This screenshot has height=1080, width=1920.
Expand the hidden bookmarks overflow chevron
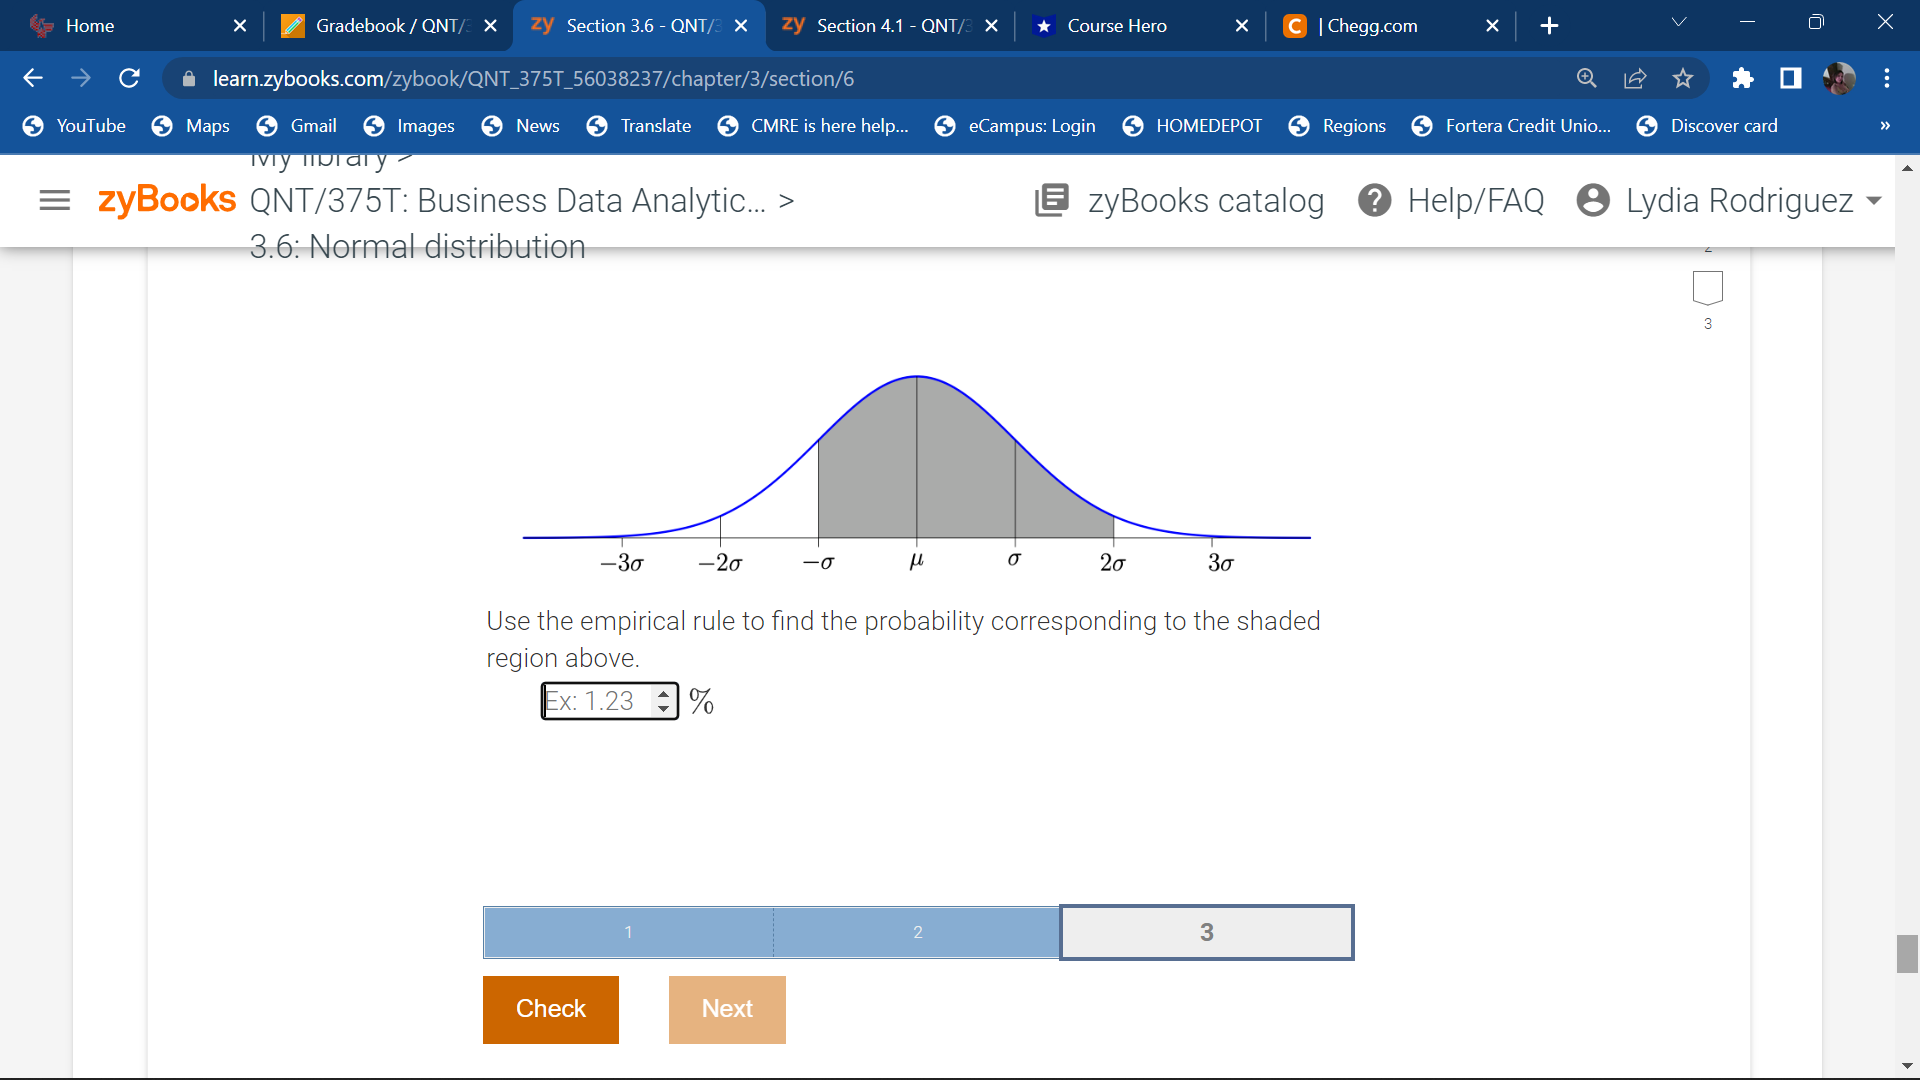pyautogui.click(x=1885, y=126)
